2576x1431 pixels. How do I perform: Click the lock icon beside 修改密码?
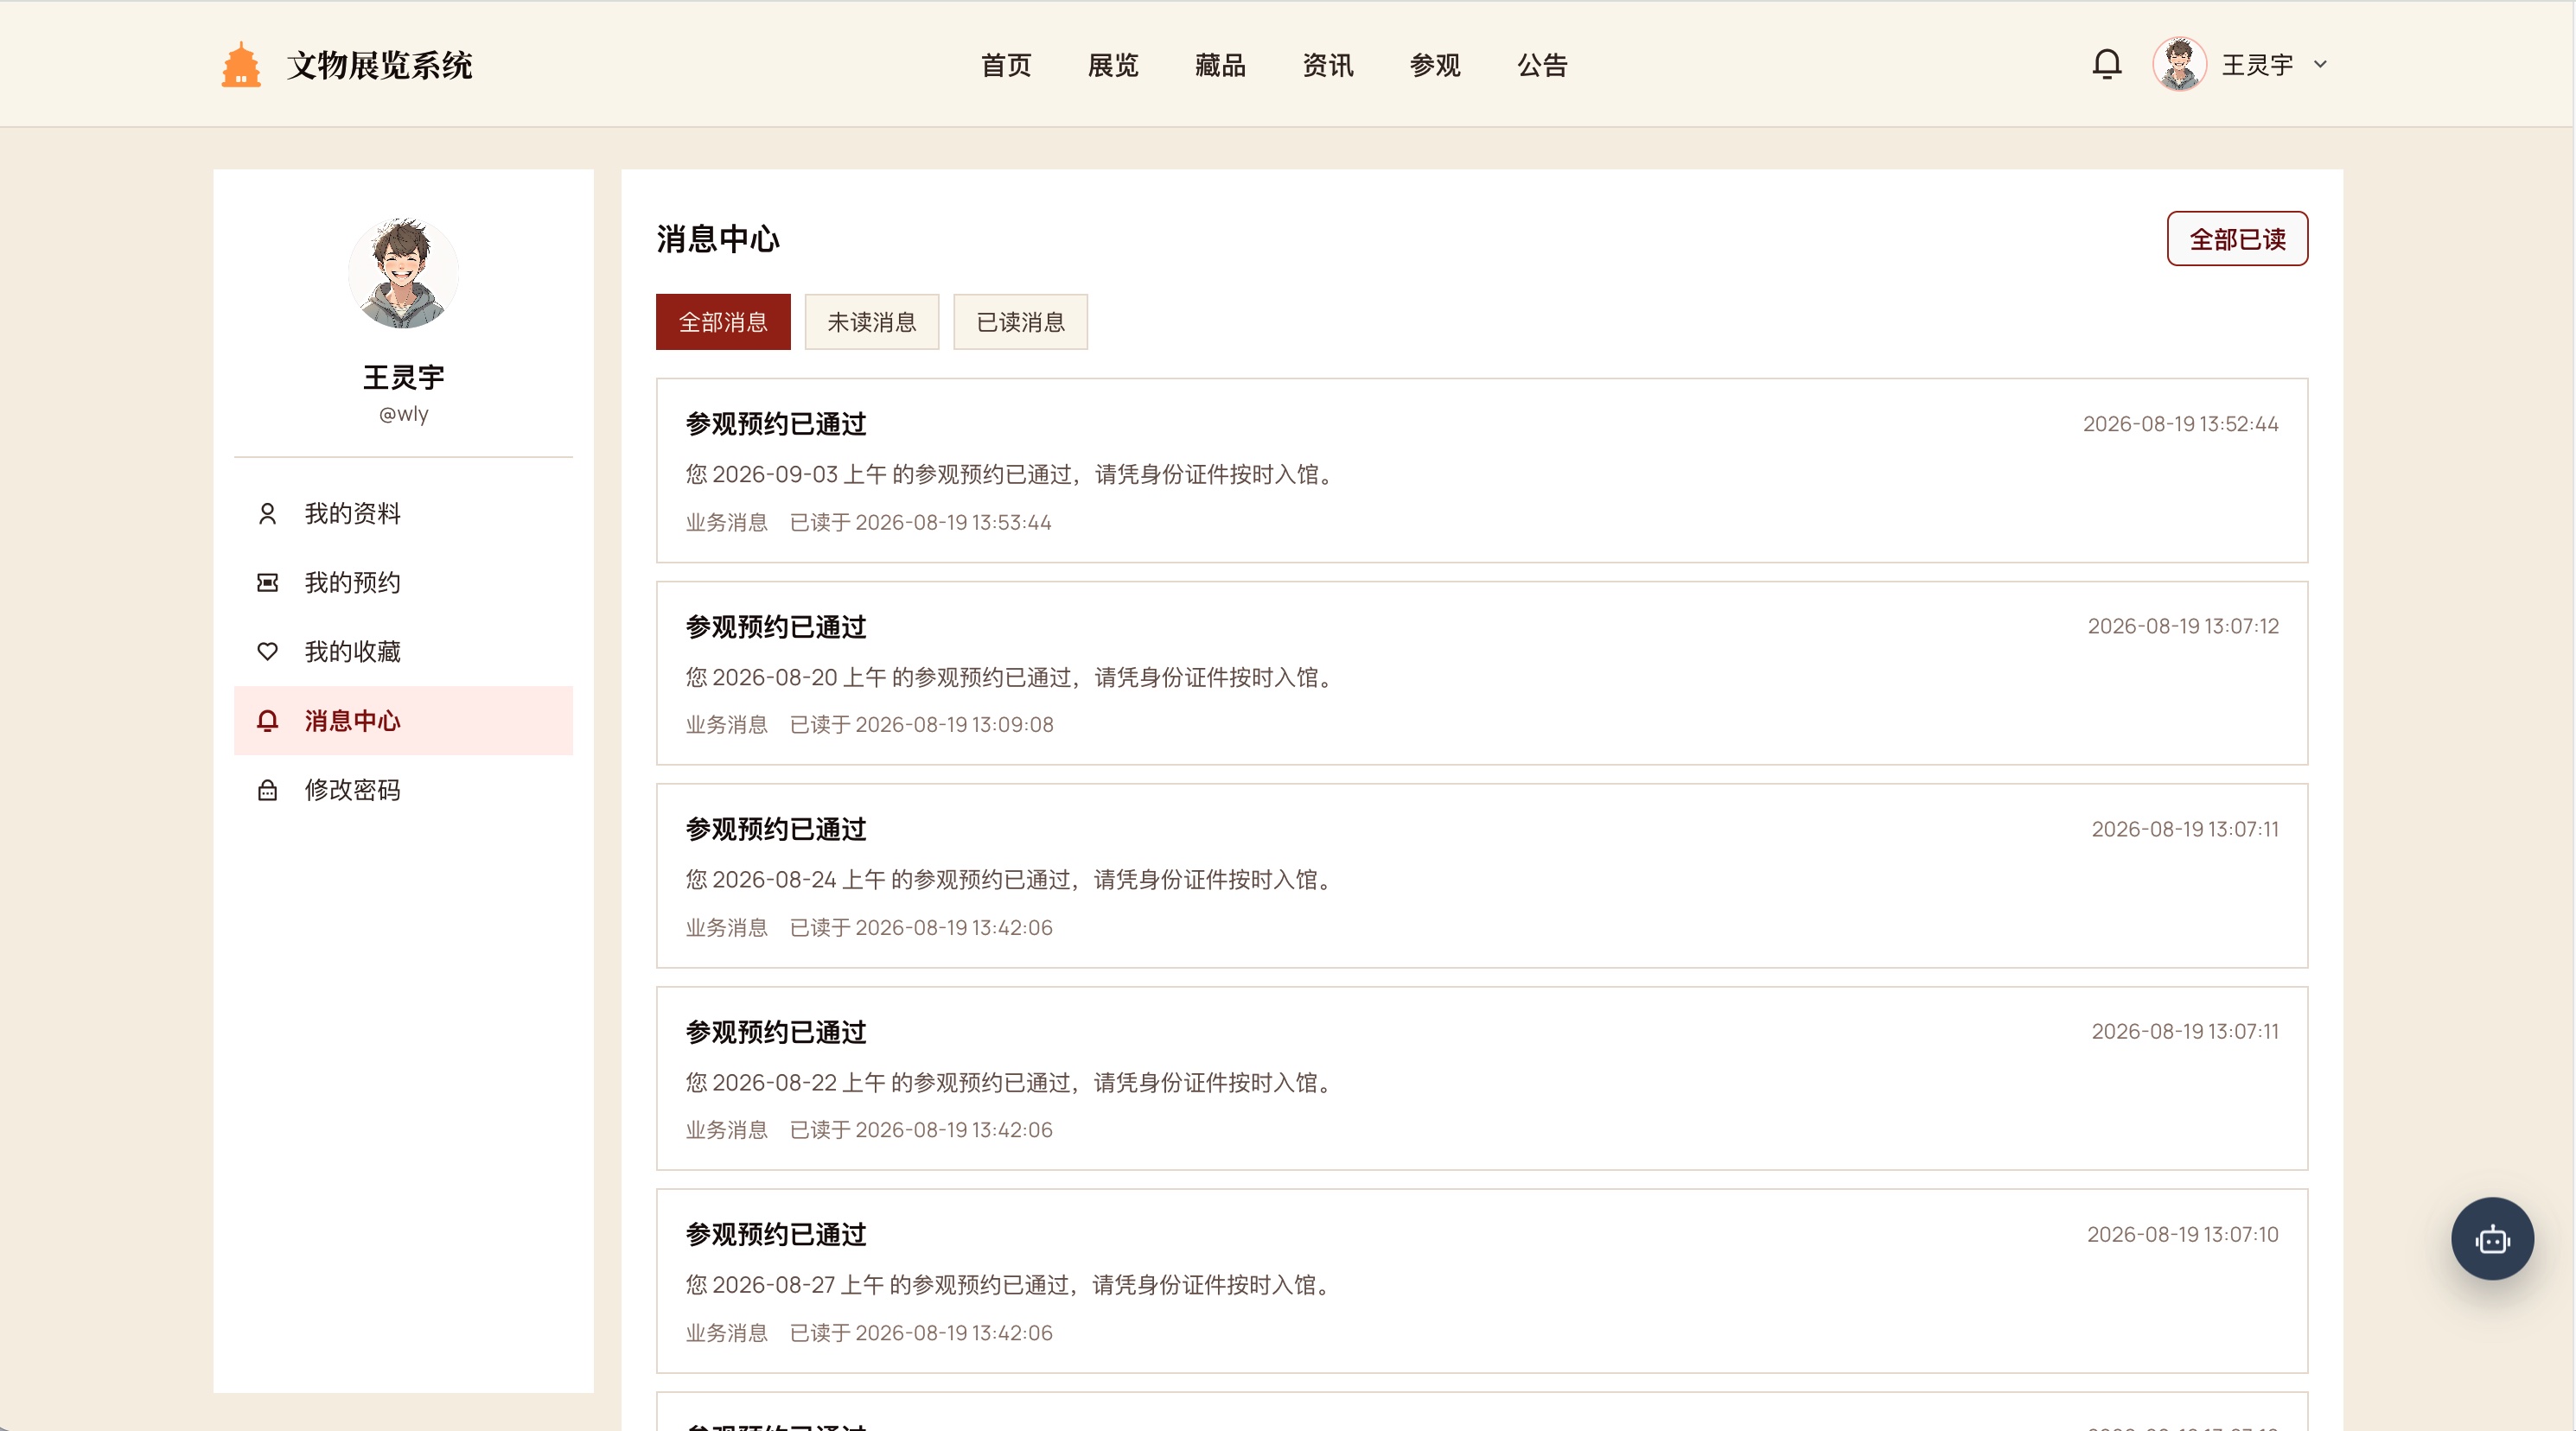pyautogui.click(x=267, y=790)
